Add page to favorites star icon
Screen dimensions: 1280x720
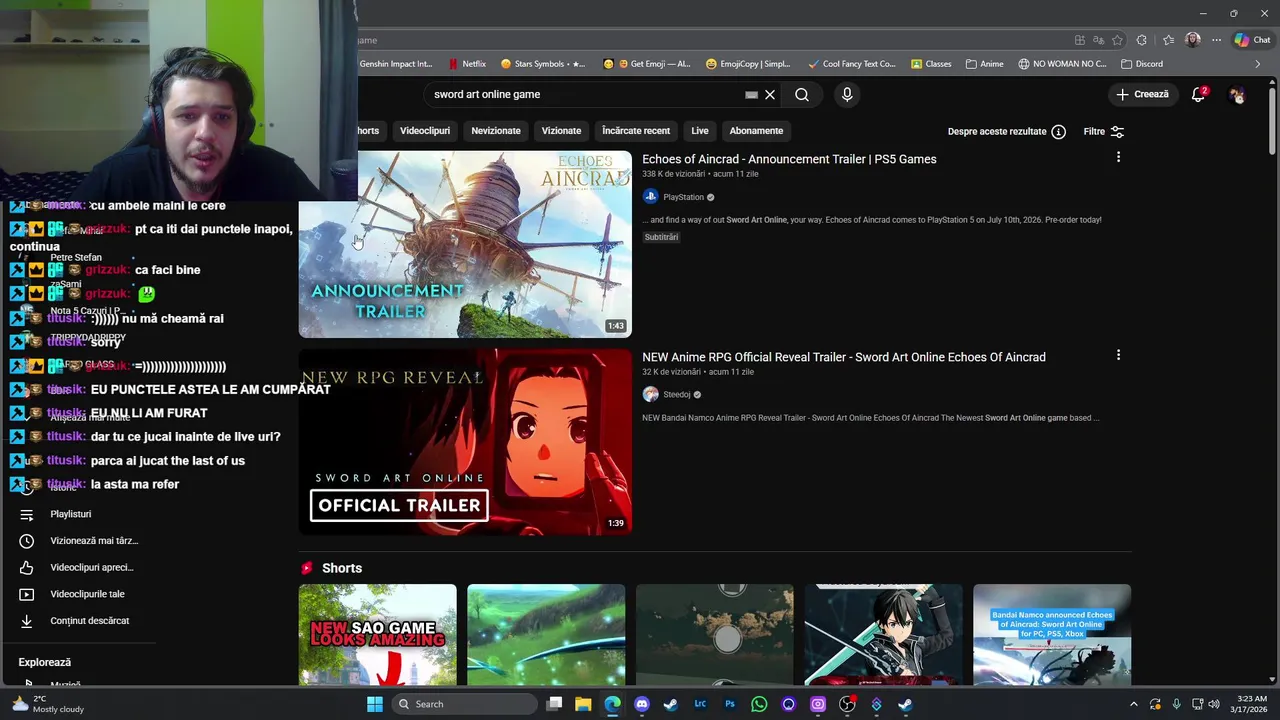click(1117, 40)
